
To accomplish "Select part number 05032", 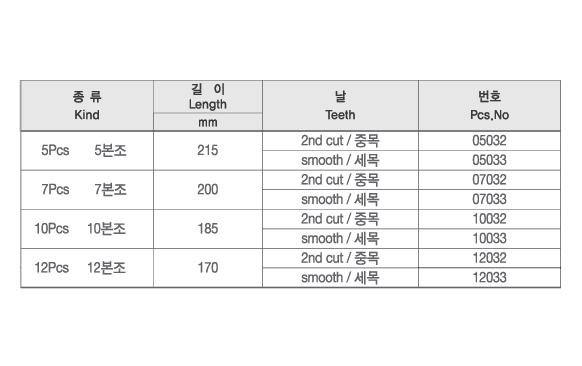I will coord(489,141).
